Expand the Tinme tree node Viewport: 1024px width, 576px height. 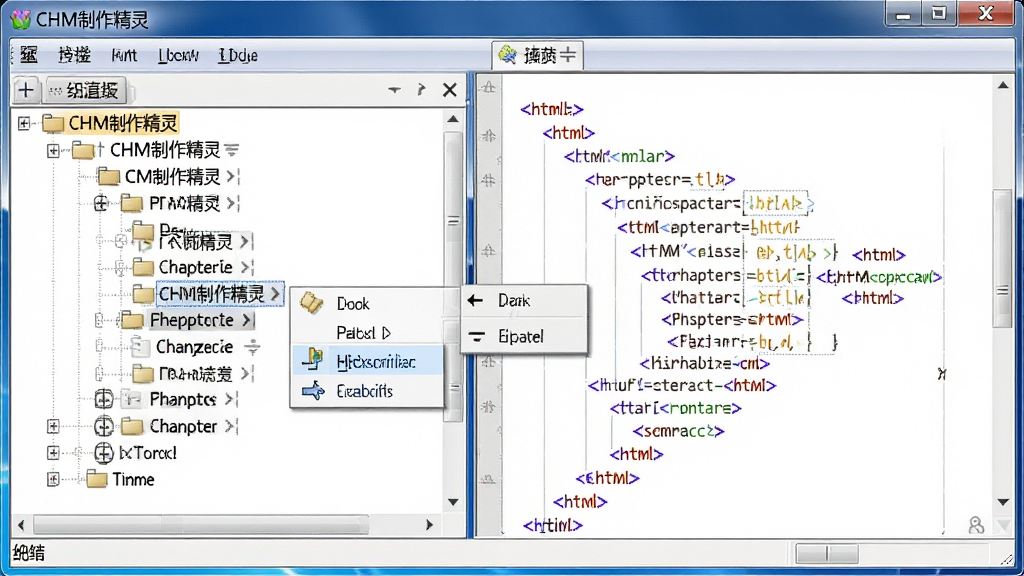point(54,479)
